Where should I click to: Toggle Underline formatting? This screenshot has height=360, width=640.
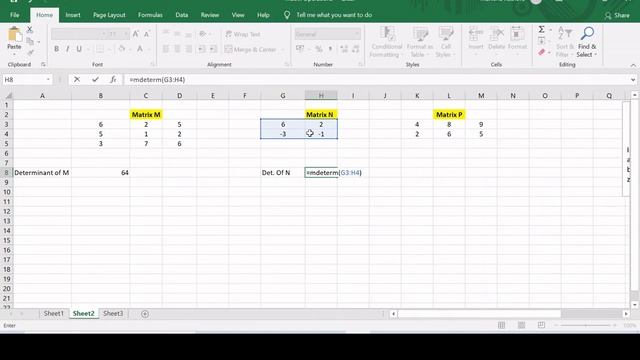pos(79,49)
